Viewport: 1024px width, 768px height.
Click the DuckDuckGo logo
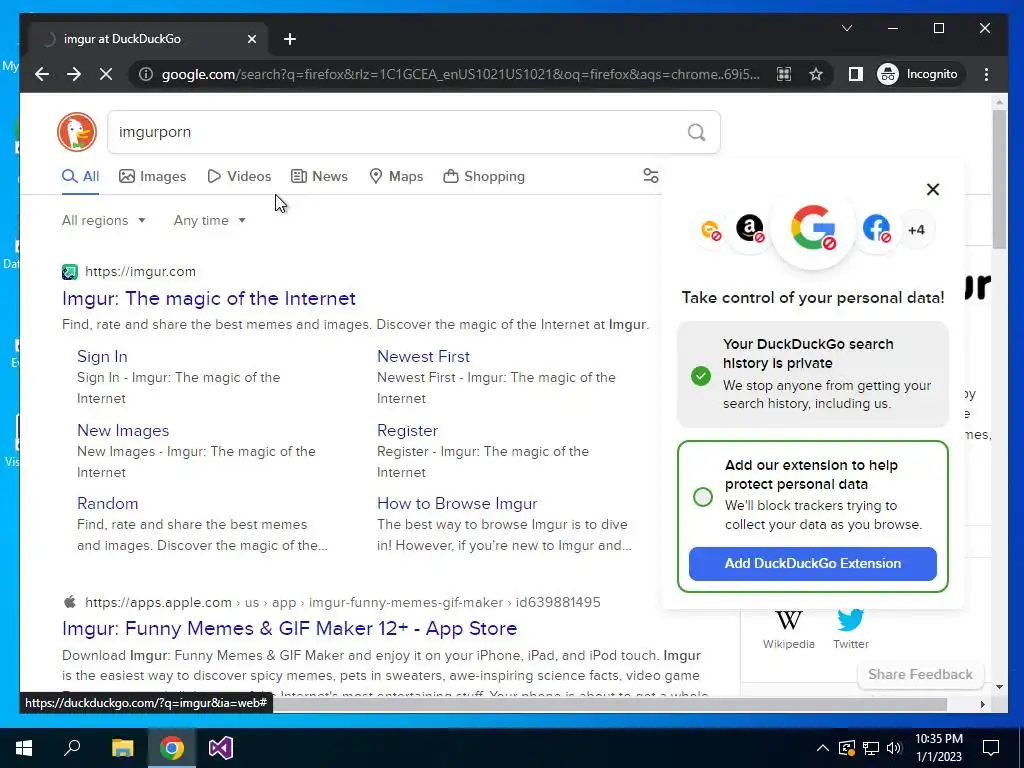(77, 132)
